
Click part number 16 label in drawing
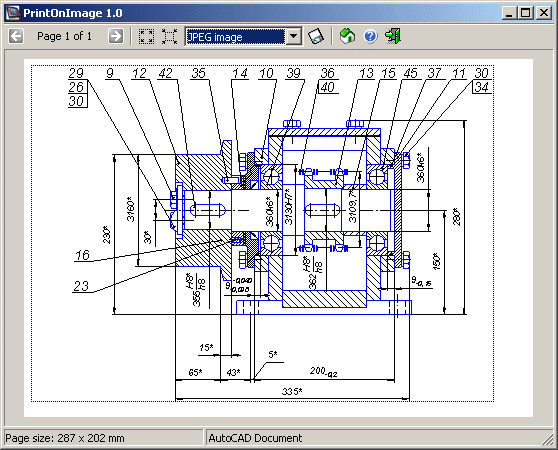click(82, 255)
